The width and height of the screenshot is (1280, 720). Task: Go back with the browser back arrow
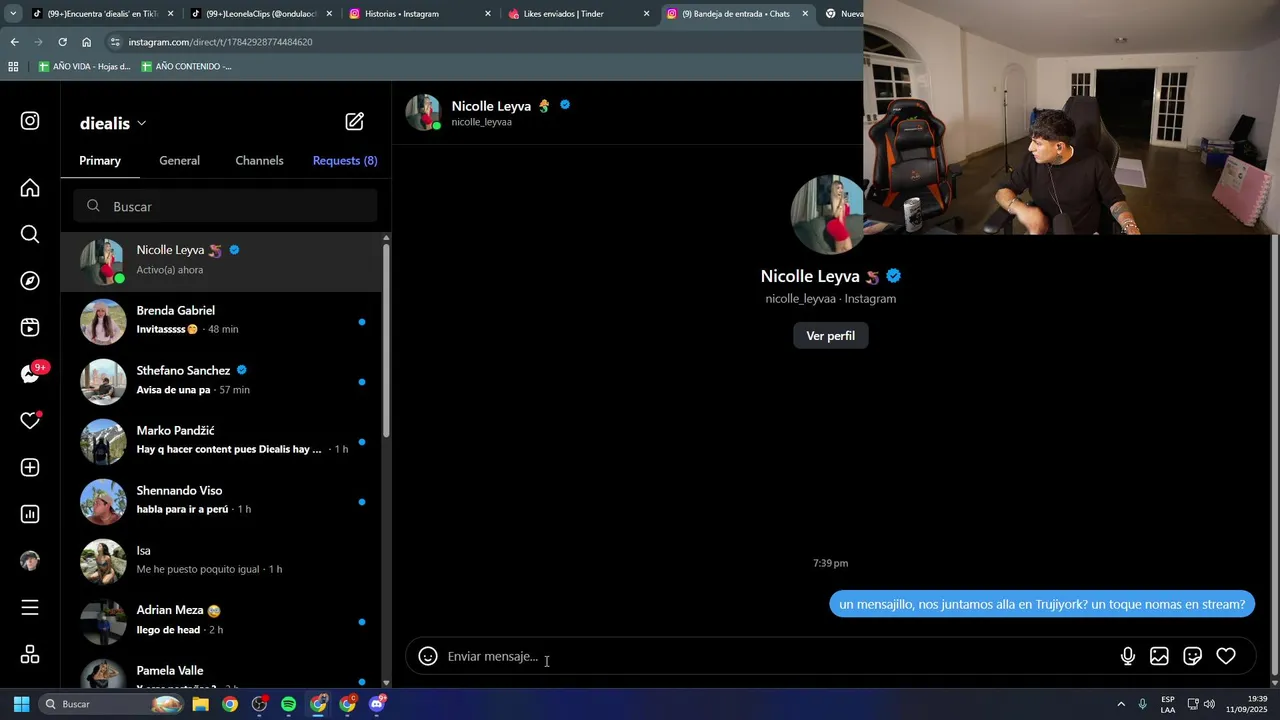coord(14,42)
